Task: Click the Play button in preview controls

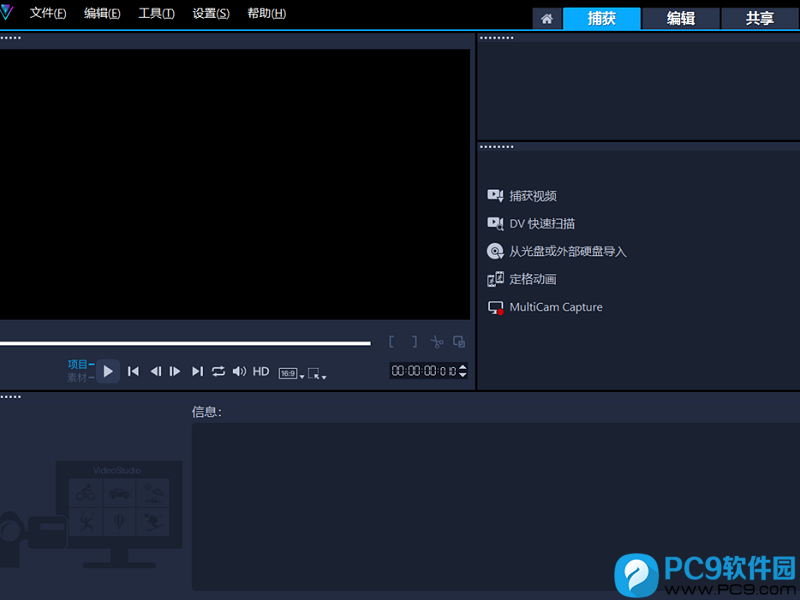Action: point(108,371)
